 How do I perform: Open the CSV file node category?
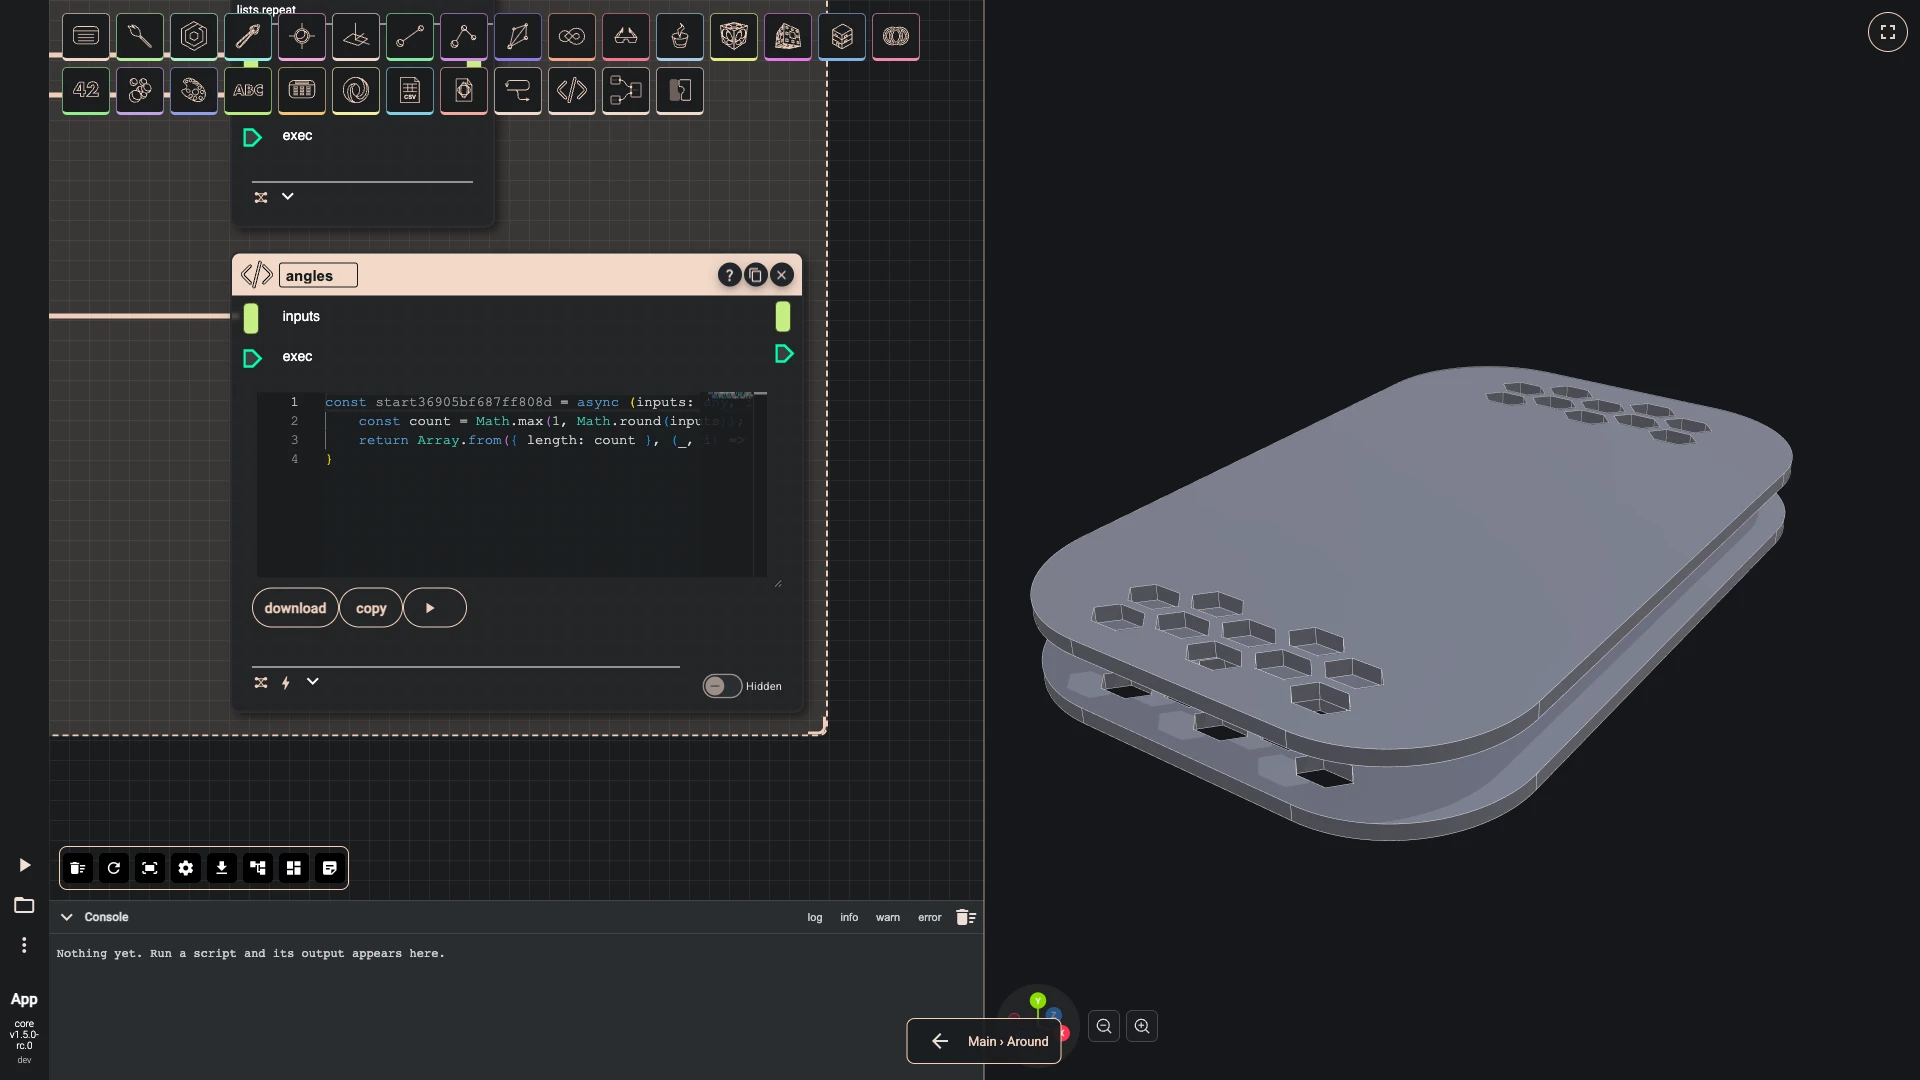pyautogui.click(x=410, y=90)
